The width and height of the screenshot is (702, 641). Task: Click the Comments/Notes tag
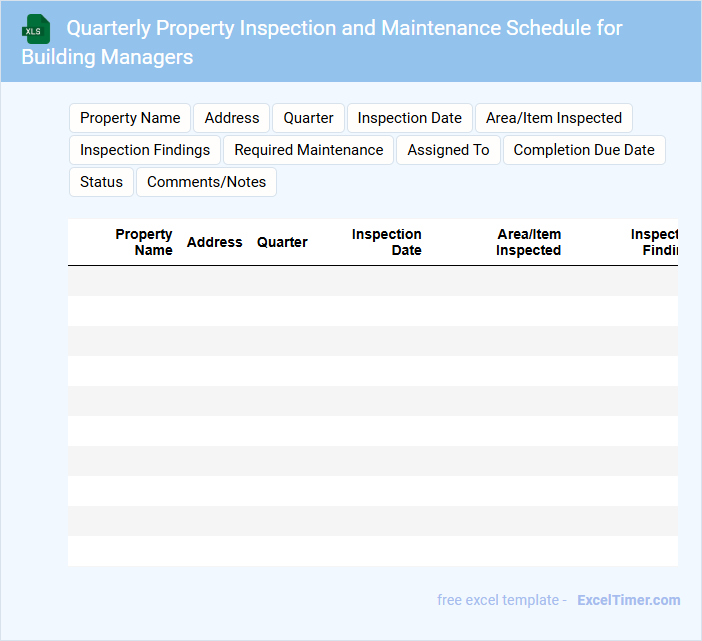(206, 182)
